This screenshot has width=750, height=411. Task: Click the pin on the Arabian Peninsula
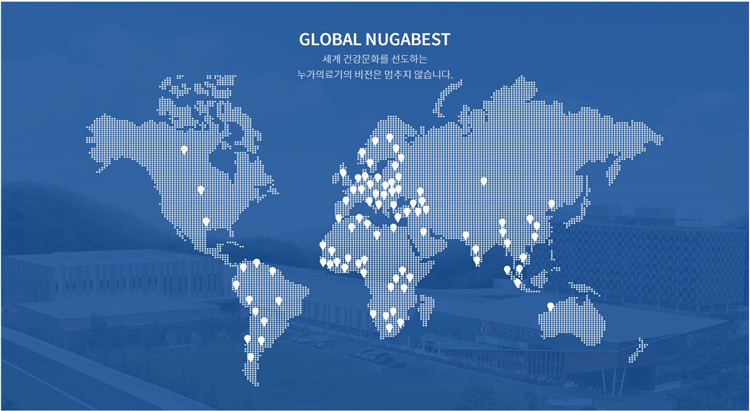tap(423, 232)
